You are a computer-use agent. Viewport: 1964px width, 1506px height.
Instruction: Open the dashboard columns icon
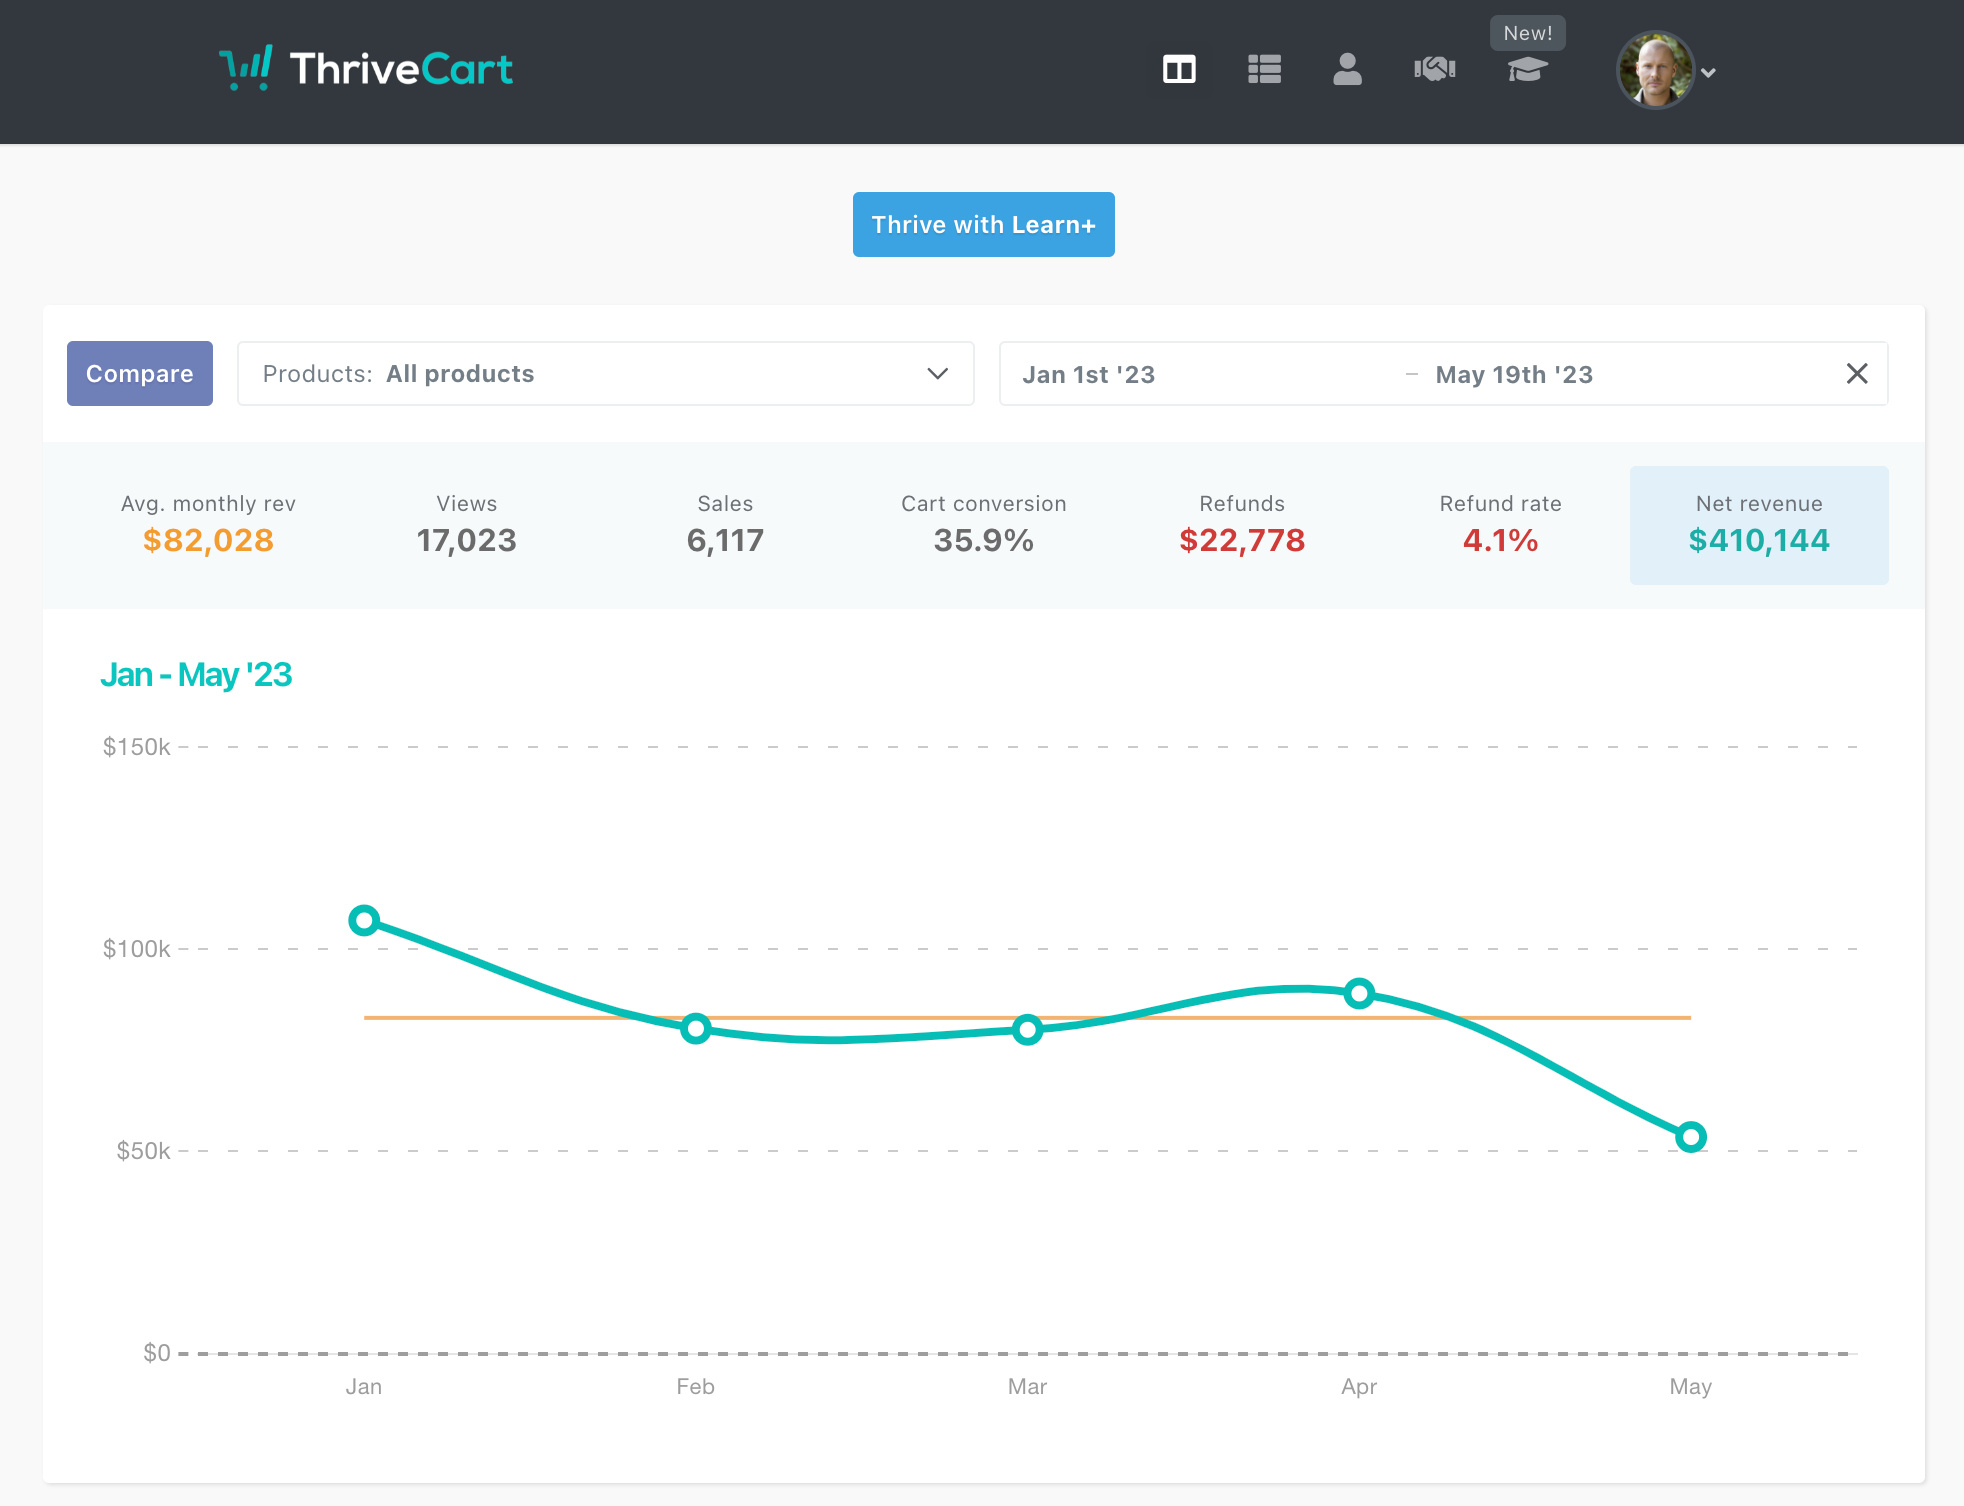pyautogui.click(x=1179, y=69)
